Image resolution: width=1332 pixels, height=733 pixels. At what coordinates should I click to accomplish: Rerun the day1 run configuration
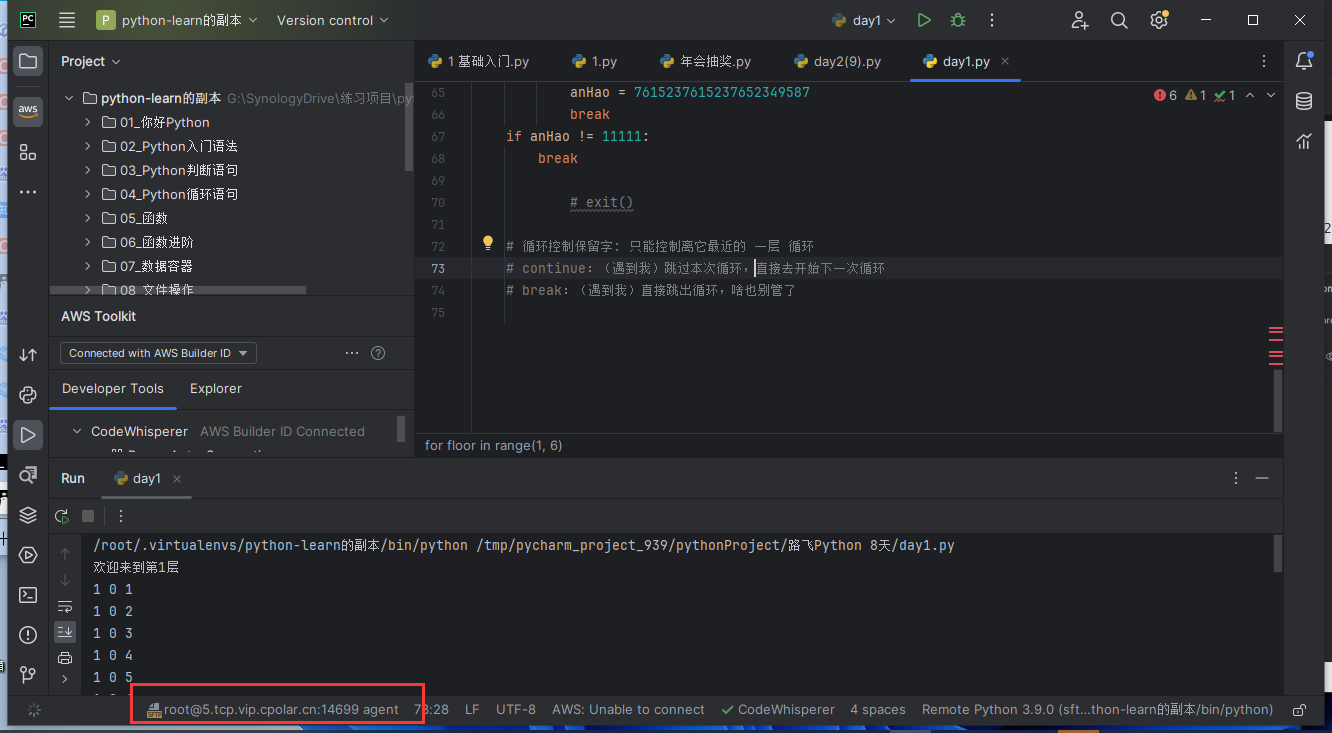coord(62,516)
